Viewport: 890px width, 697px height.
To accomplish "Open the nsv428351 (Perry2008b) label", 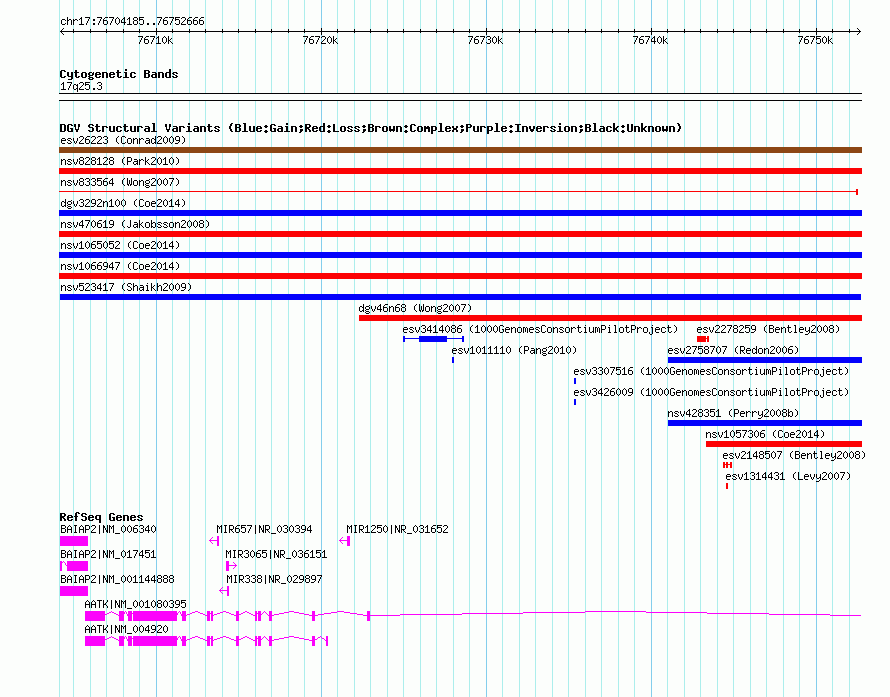I will click(733, 413).
